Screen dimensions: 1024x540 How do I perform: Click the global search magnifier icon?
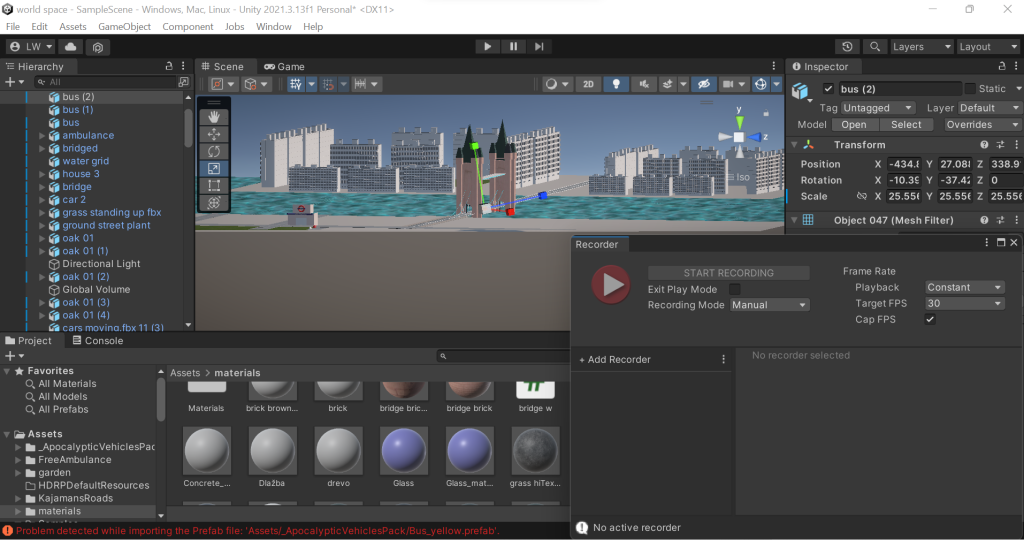coord(874,46)
